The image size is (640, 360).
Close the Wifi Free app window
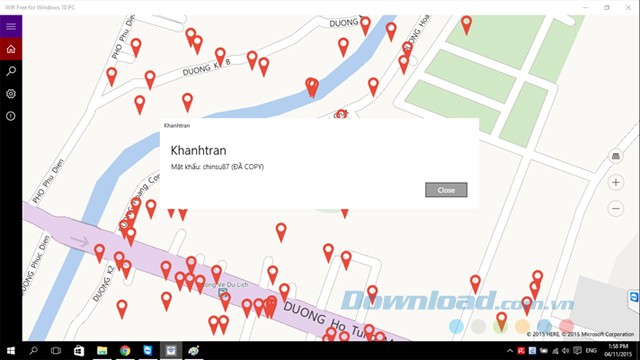click(629, 7)
